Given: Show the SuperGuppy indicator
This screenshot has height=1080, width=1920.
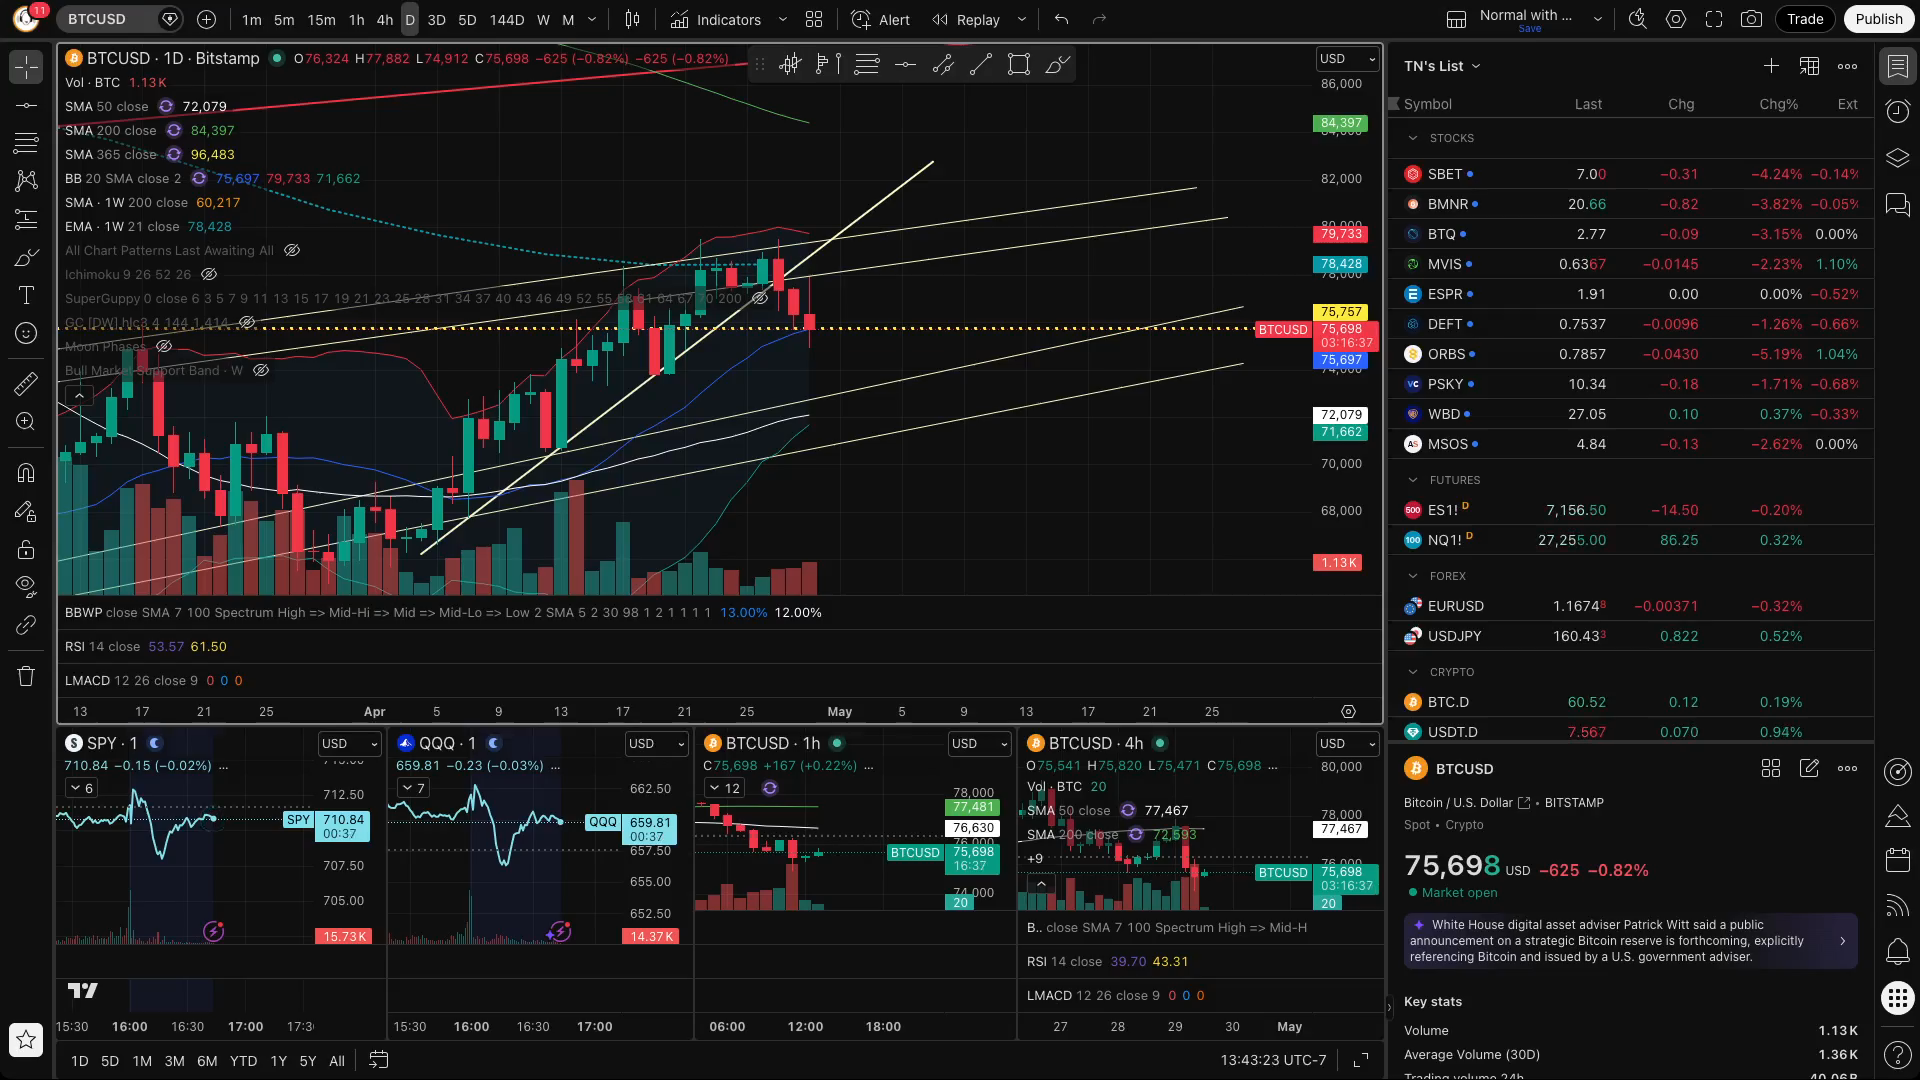Looking at the screenshot, I should [760, 298].
